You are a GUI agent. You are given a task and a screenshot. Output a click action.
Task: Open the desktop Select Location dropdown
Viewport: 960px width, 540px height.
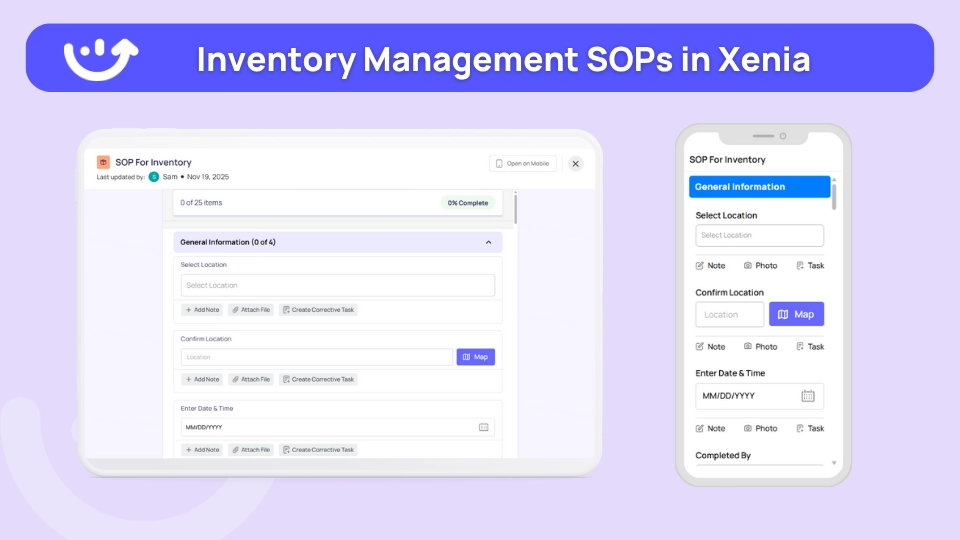coord(337,285)
